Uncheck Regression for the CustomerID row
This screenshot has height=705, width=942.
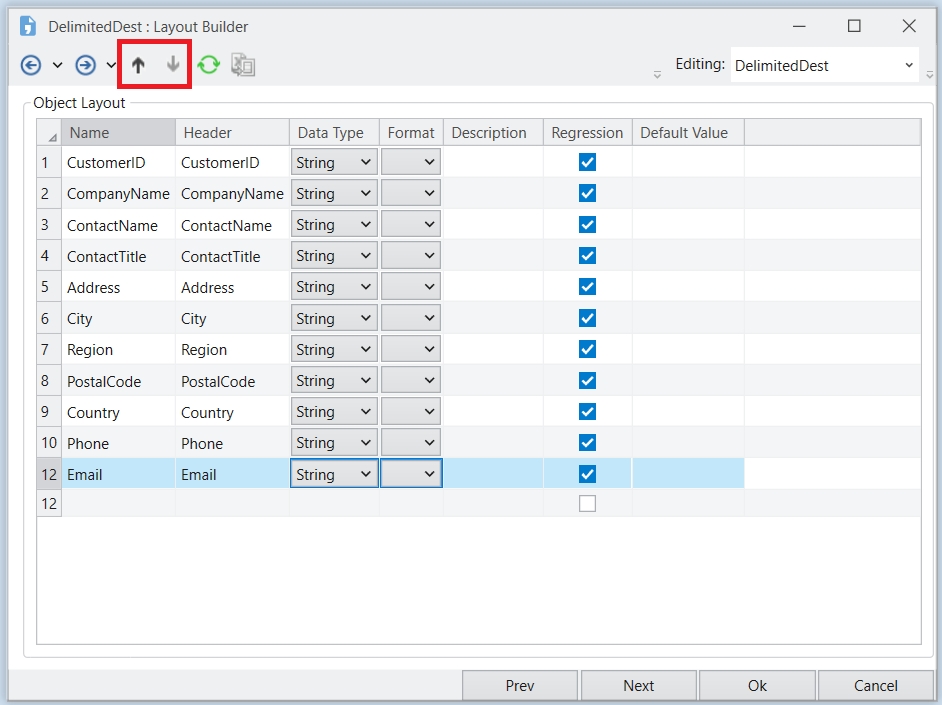click(x=587, y=162)
